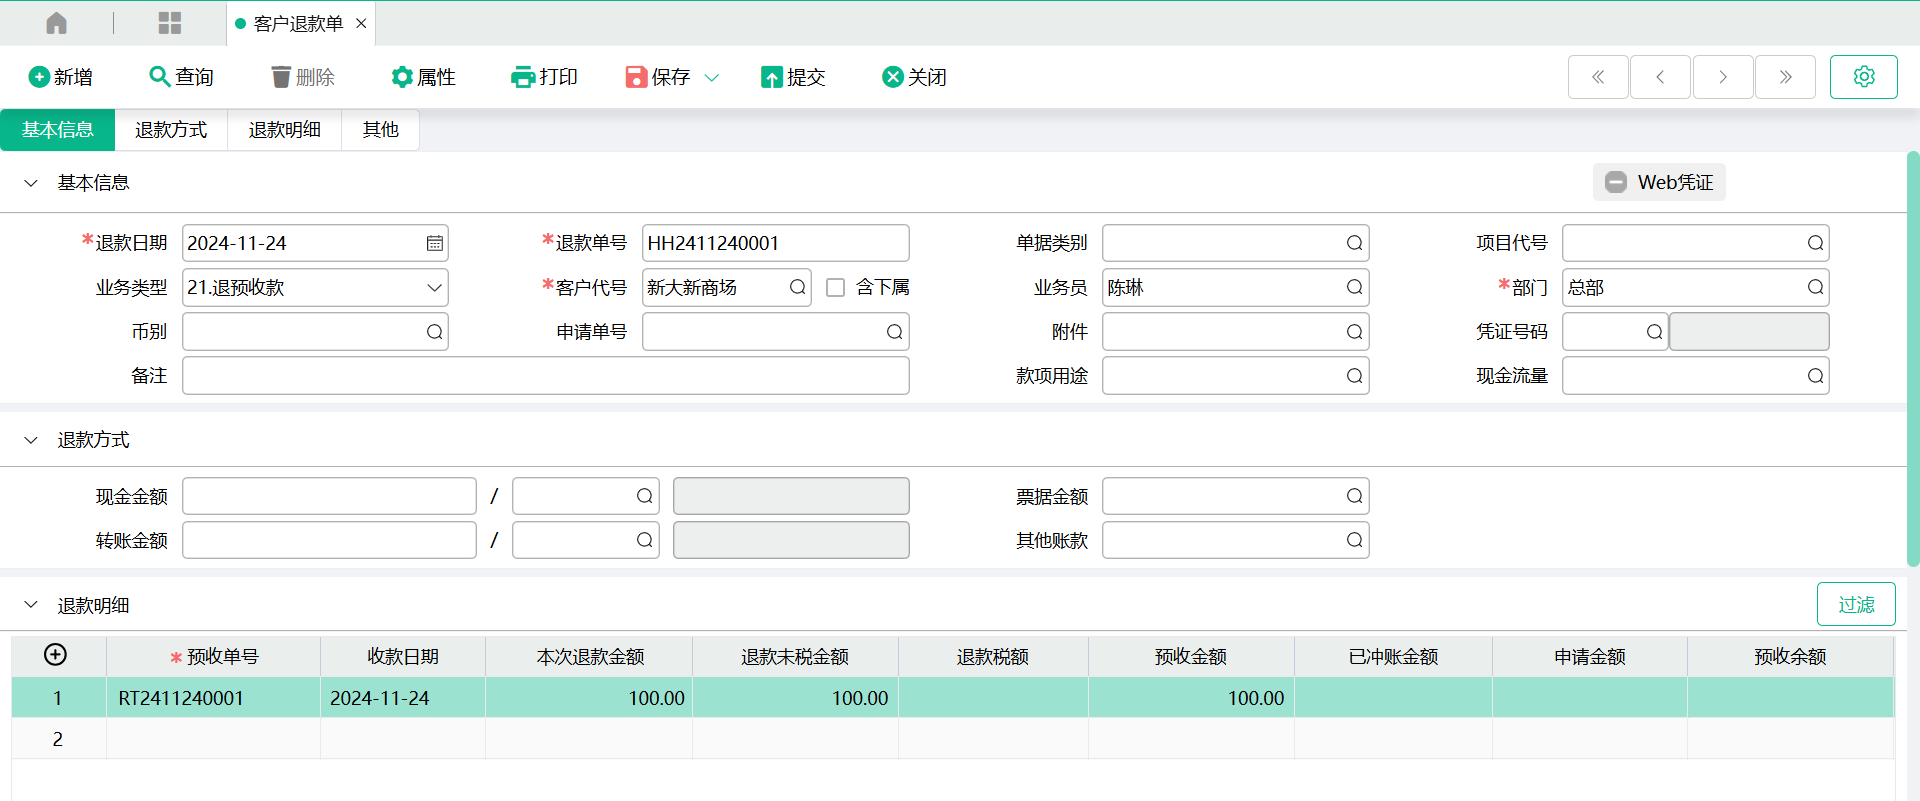Search icon in 票据金额 field
The image size is (1920, 801).
1354,496
